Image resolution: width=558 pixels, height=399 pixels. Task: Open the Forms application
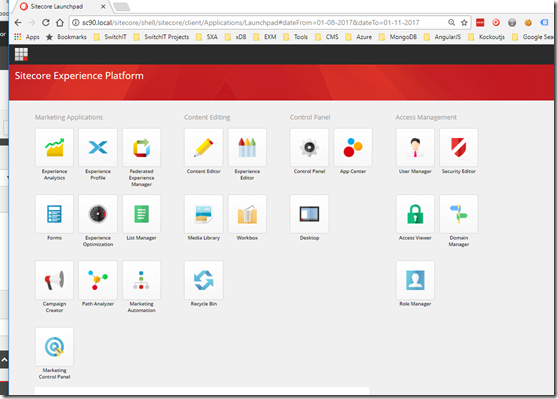pos(54,214)
